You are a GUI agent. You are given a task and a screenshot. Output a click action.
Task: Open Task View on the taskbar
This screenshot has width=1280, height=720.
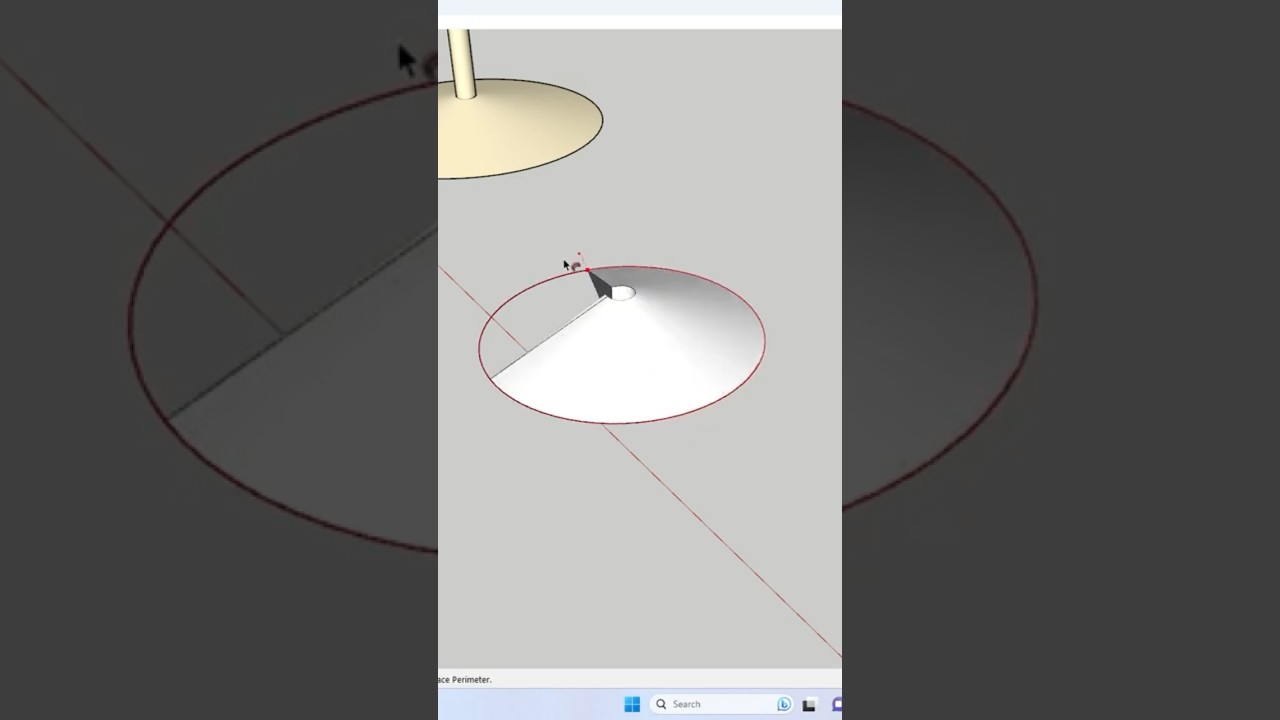click(809, 704)
